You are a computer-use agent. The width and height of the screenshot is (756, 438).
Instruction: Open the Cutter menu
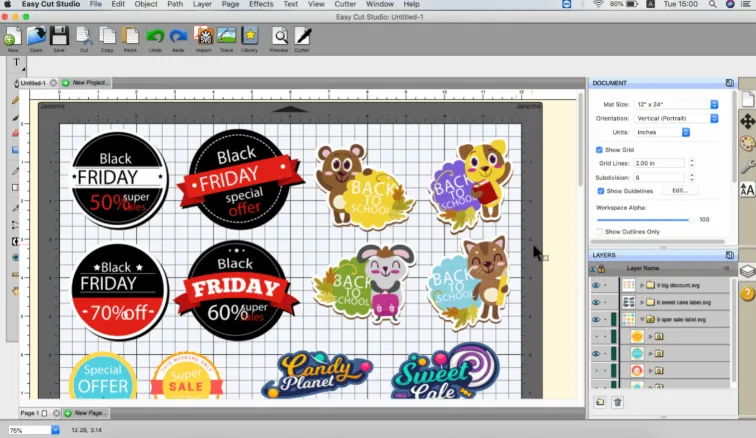click(x=345, y=4)
